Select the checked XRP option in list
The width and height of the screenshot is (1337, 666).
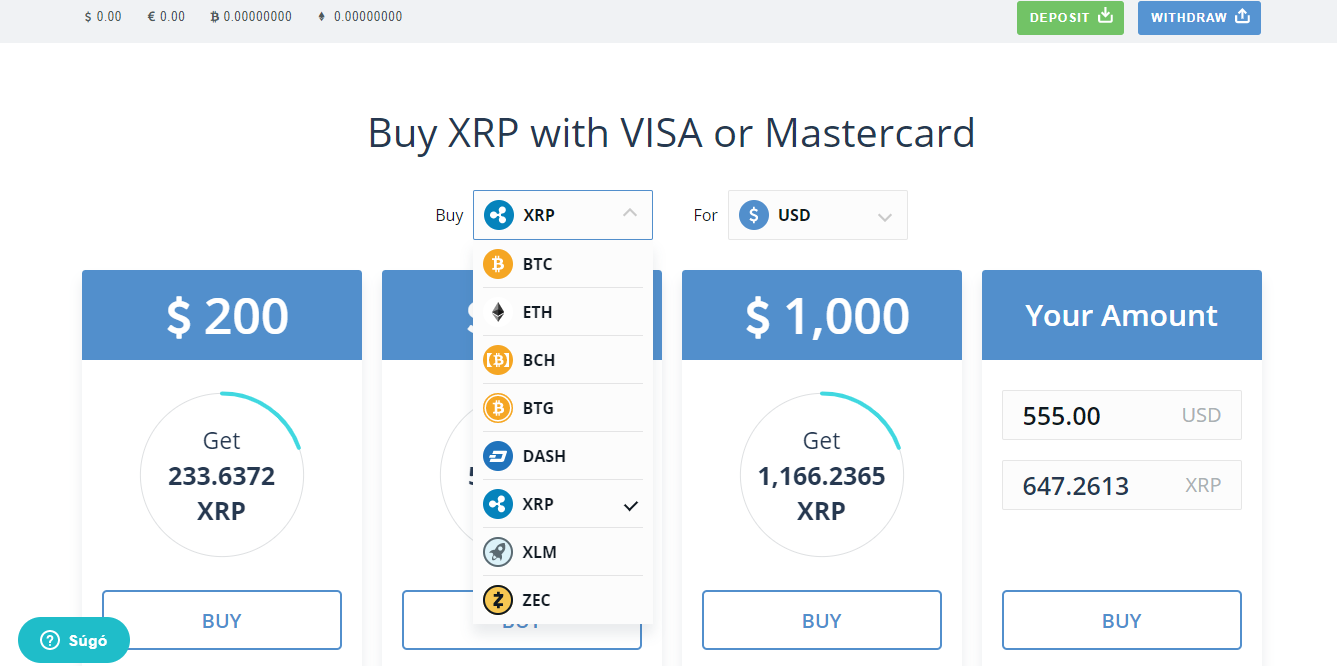(562, 504)
